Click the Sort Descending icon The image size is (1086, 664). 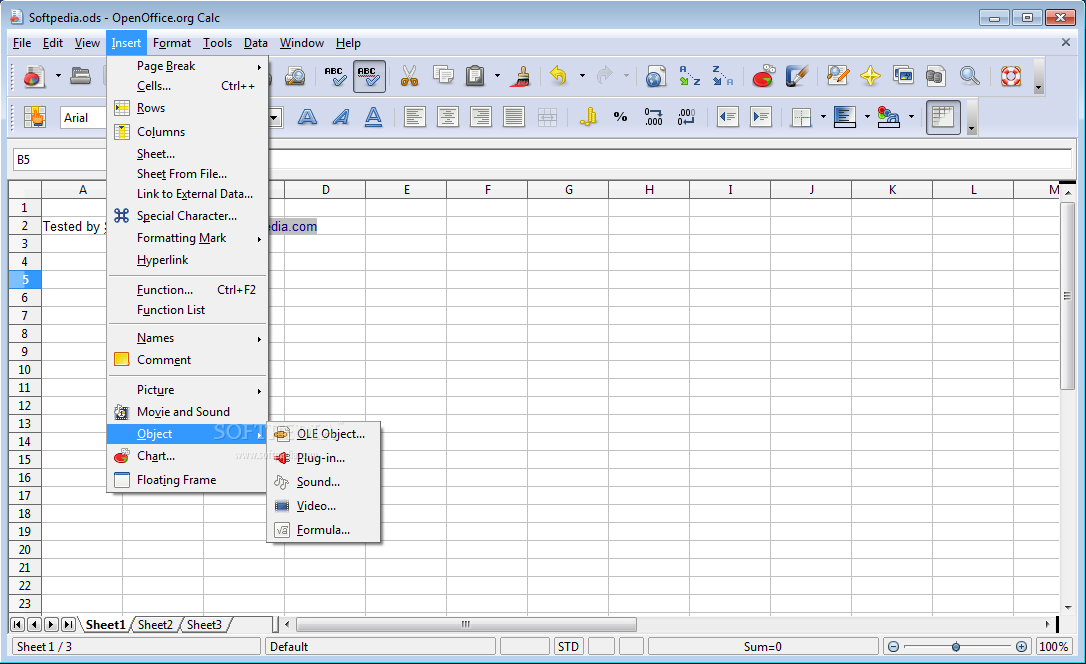[x=722, y=75]
